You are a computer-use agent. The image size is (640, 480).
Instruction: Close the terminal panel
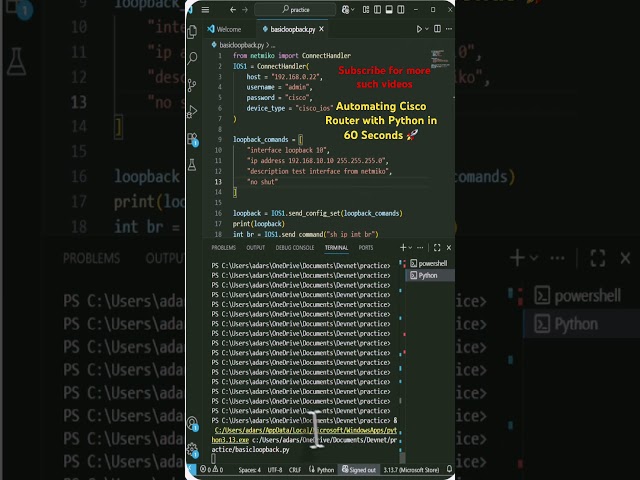[x=449, y=248]
